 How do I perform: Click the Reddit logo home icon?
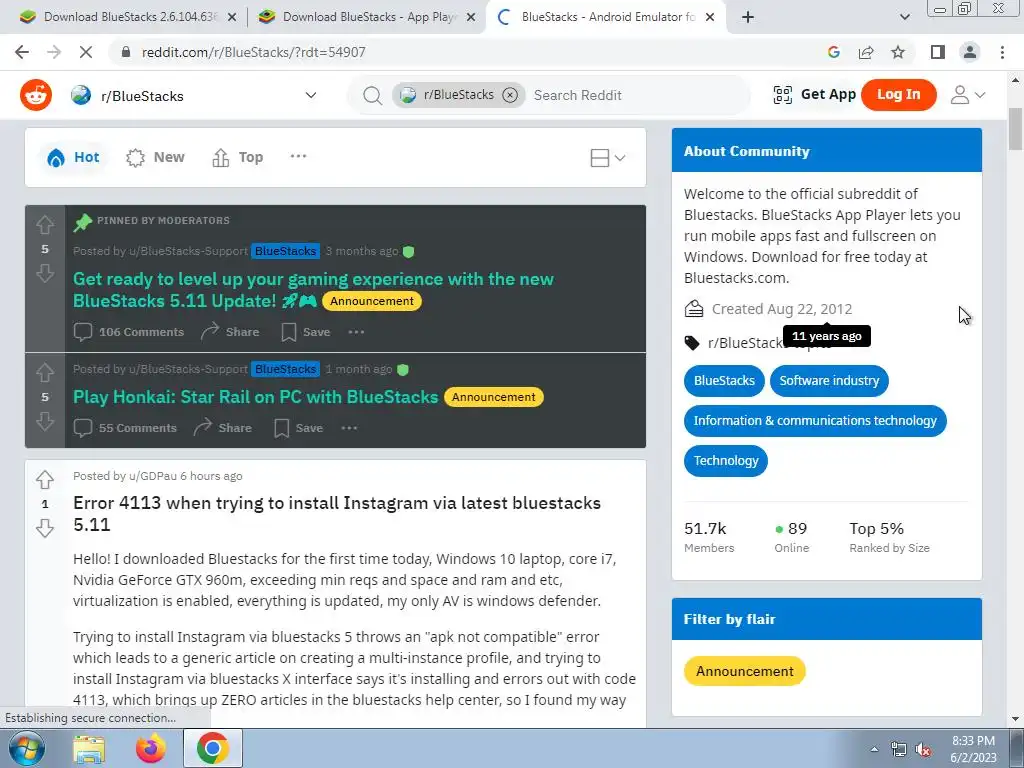click(x=36, y=95)
